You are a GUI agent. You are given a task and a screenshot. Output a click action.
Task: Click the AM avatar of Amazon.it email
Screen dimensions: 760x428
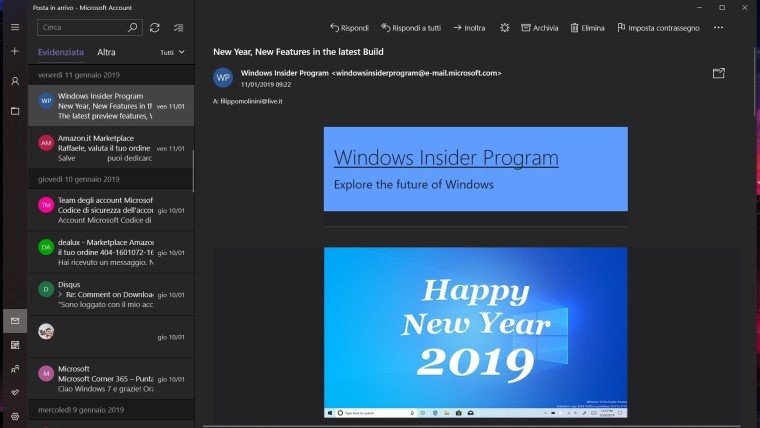click(46, 143)
